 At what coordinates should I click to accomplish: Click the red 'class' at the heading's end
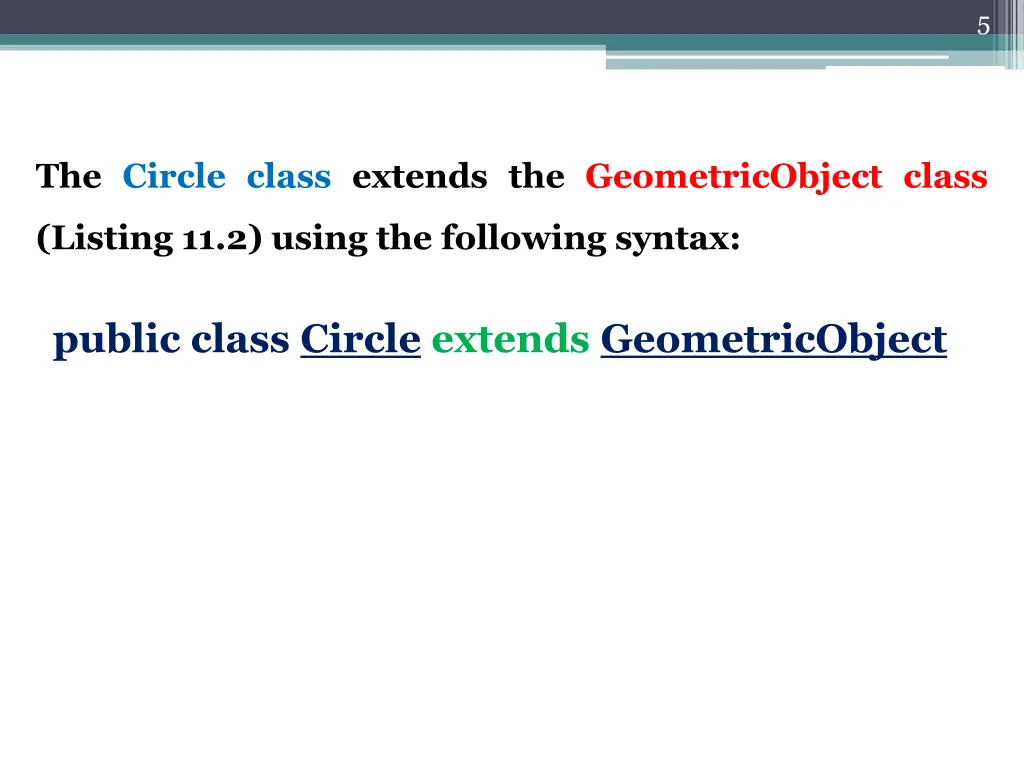[945, 176]
